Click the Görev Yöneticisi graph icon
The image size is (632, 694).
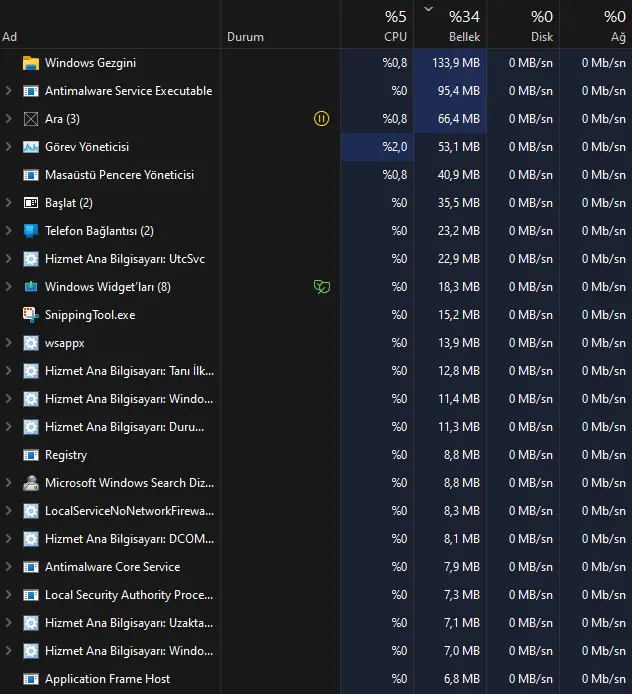point(31,147)
